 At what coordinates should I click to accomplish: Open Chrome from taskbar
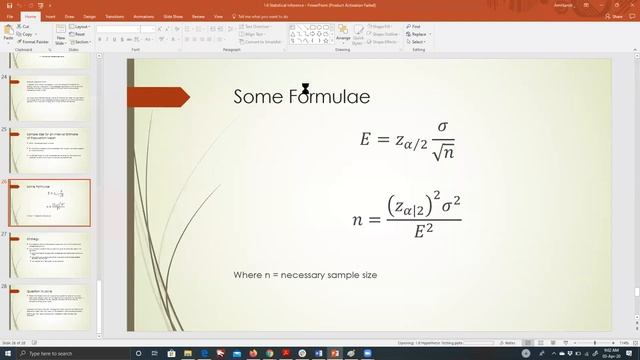tap(269, 353)
